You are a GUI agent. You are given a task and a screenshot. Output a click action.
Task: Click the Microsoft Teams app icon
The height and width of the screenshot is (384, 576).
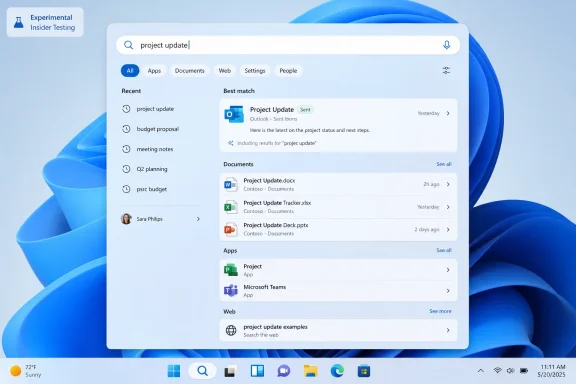click(231, 291)
